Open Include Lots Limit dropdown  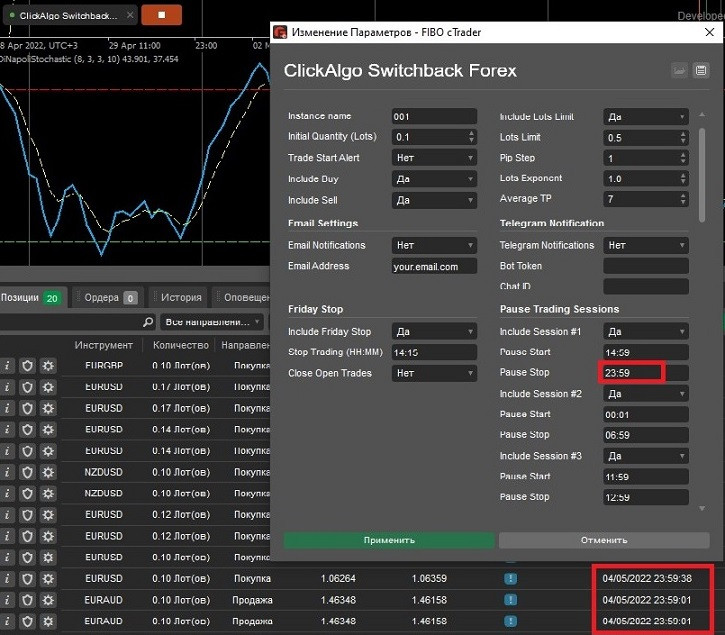646,117
